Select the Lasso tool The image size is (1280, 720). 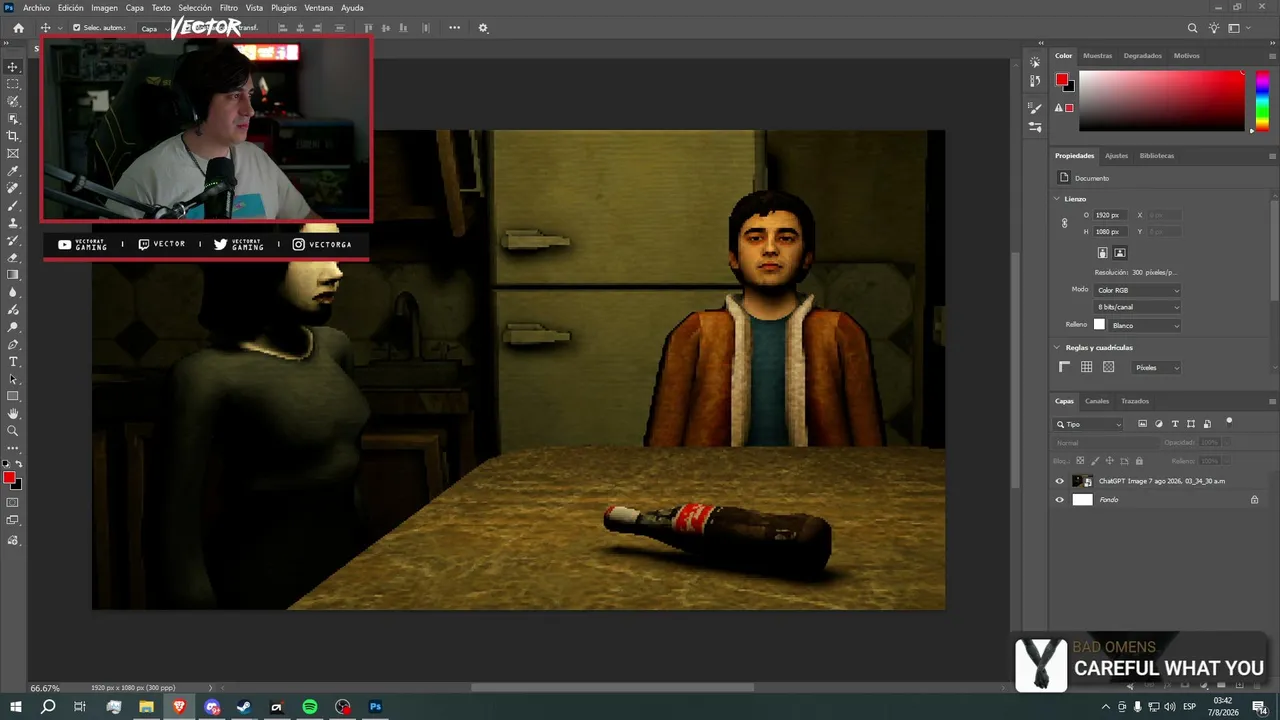click(x=13, y=101)
